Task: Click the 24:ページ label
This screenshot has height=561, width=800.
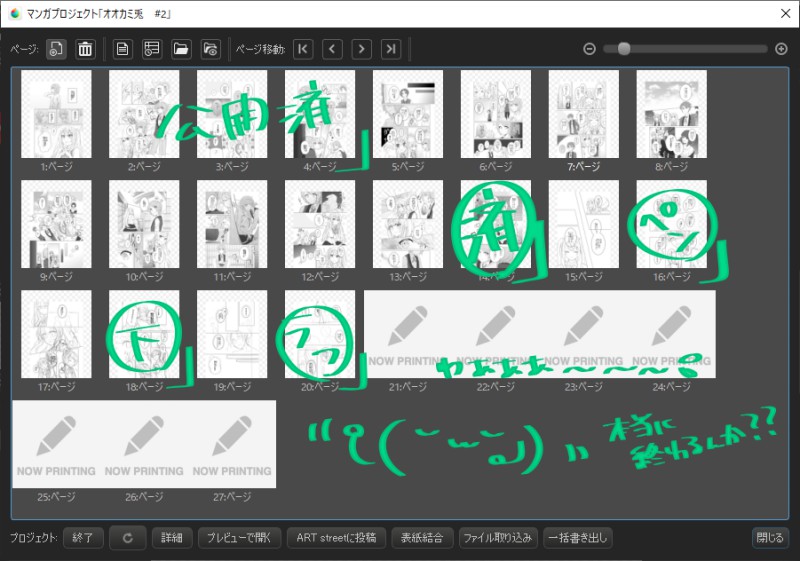Action: tap(671, 387)
